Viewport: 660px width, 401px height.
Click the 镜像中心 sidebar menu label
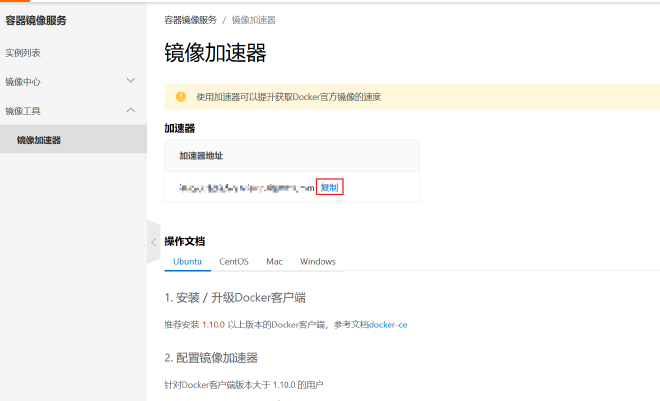point(23,82)
